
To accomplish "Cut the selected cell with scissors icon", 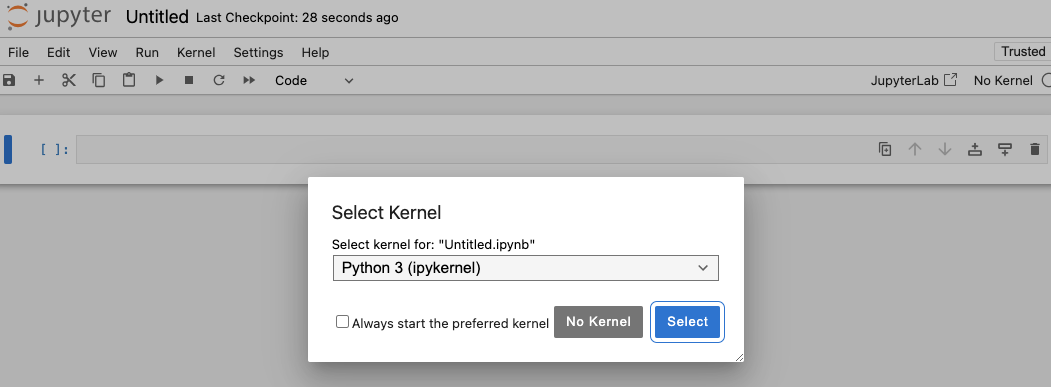I will pos(68,80).
